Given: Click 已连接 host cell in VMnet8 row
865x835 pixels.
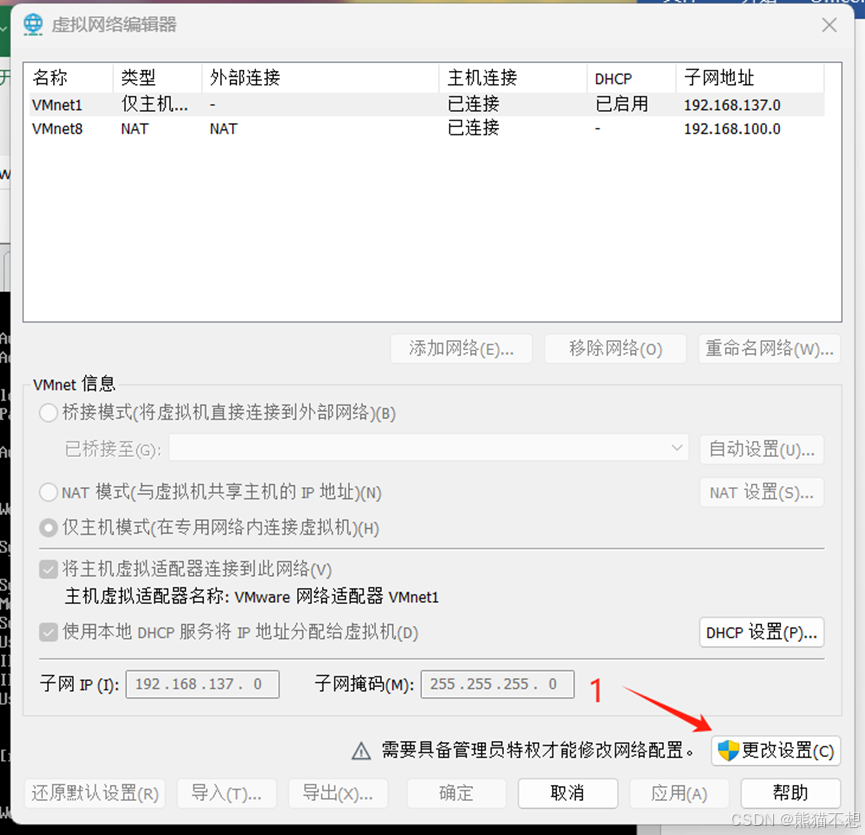Looking at the screenshot, I should coord(473,128).
